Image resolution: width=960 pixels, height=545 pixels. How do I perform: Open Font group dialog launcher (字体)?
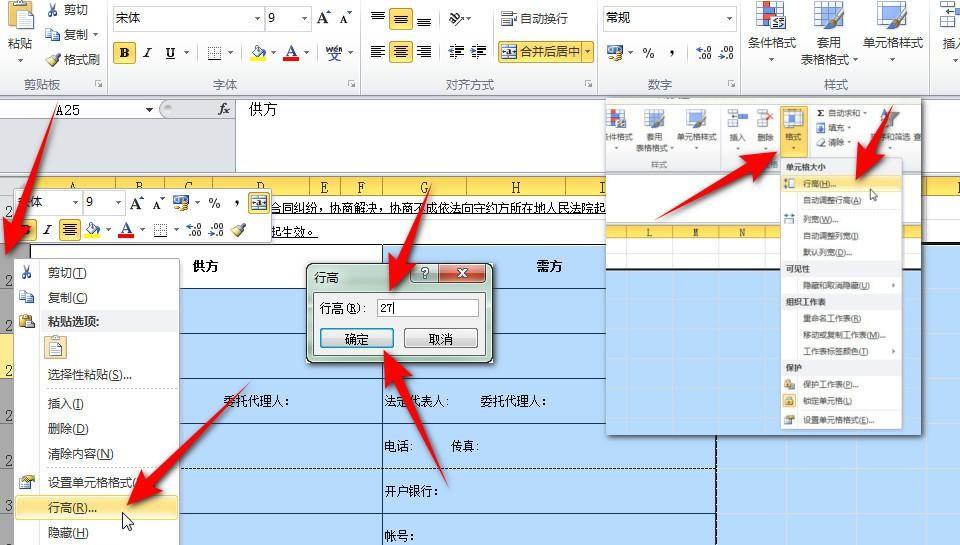351,84
